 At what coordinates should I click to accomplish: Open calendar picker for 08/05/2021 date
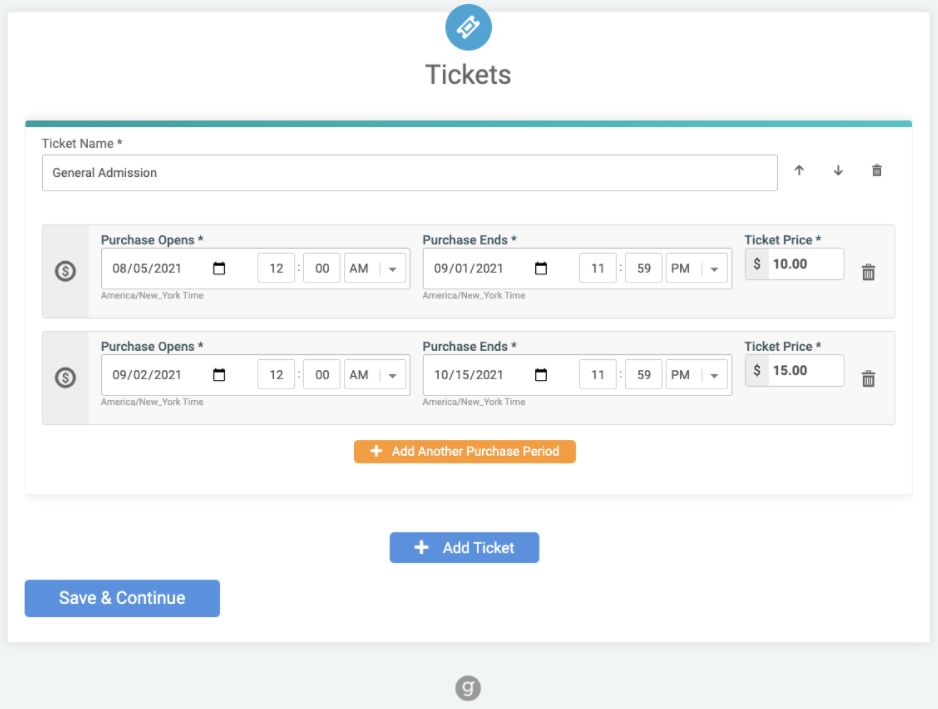[219, 269]
